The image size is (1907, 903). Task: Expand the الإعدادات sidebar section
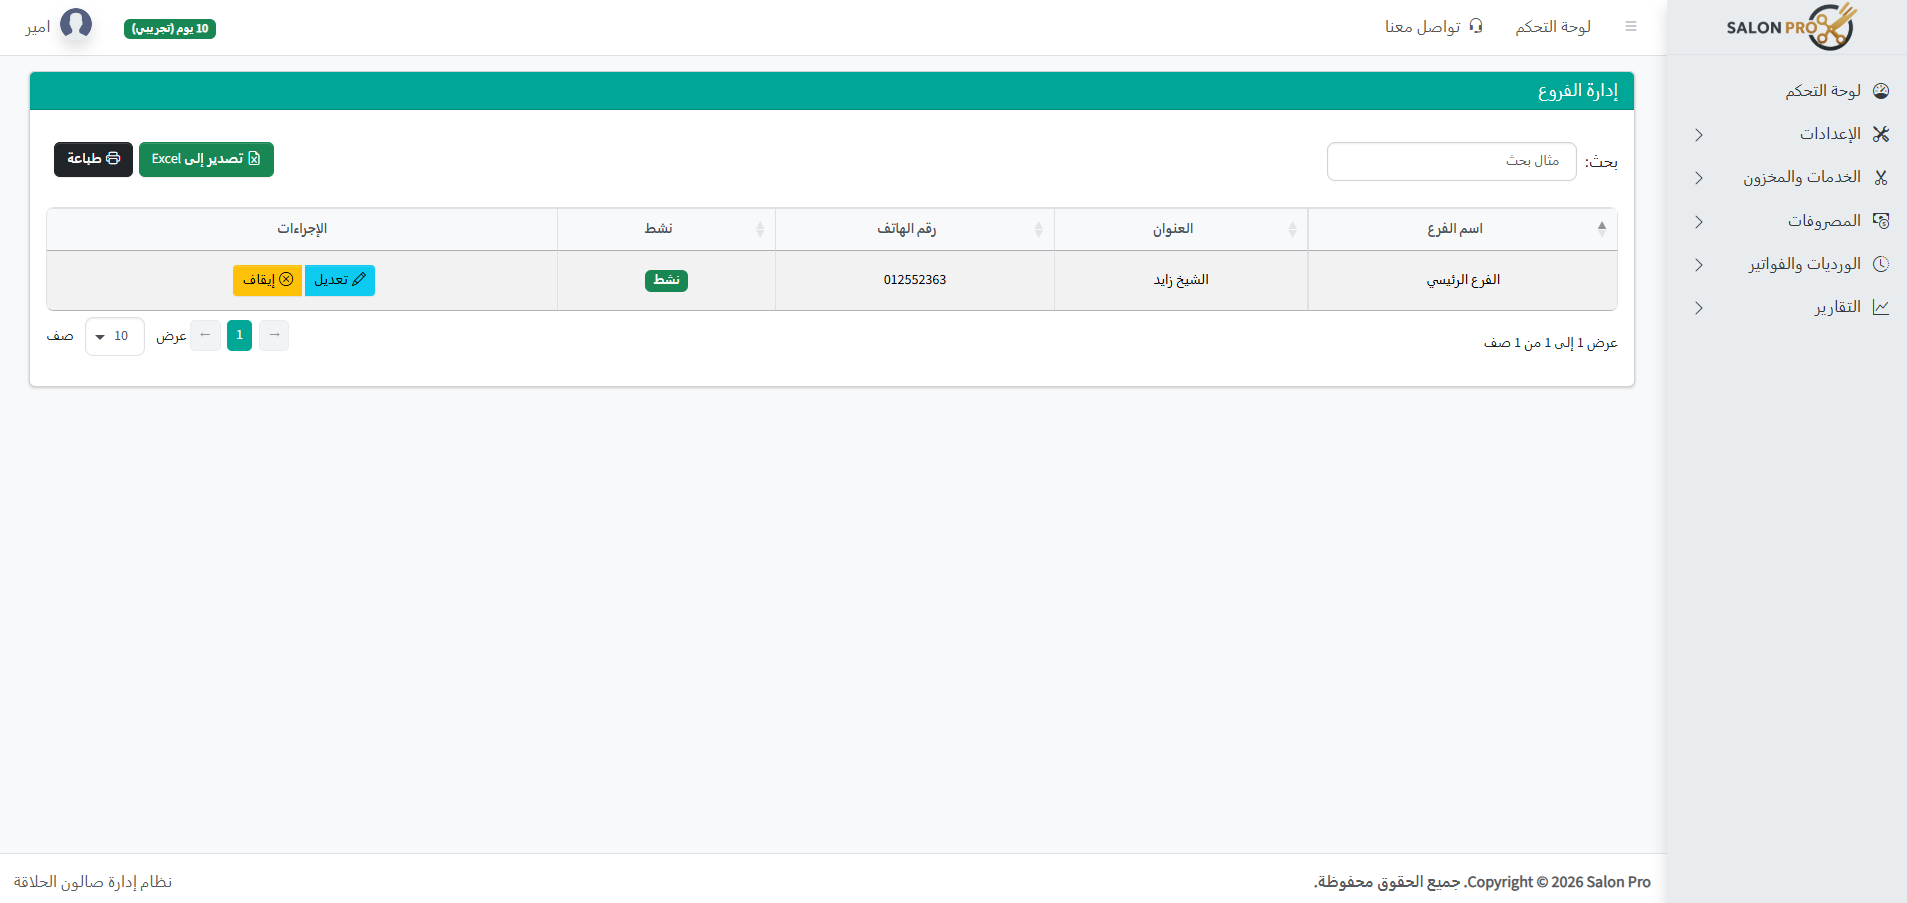pyautogui.click(x=1697, y=134)
